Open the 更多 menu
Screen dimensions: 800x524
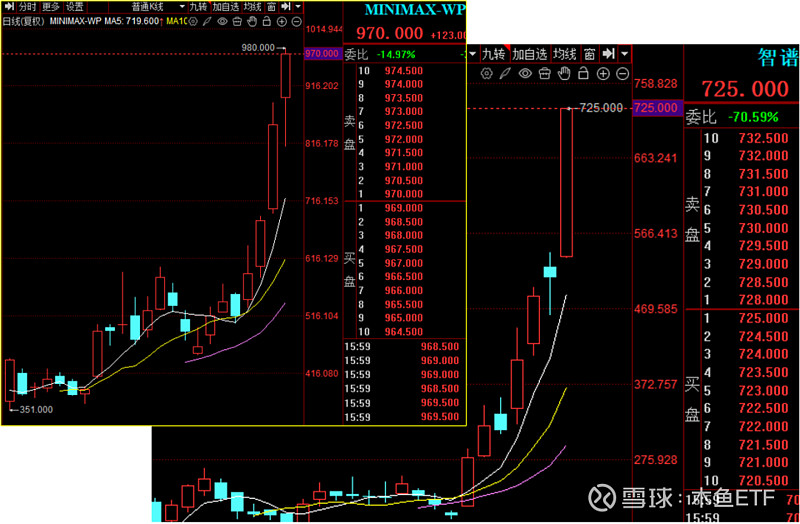51,7
